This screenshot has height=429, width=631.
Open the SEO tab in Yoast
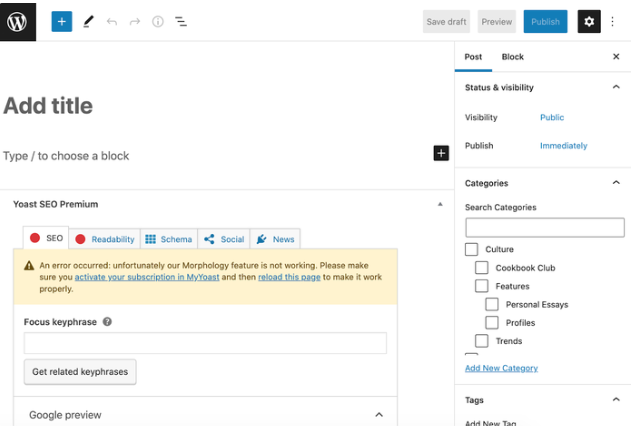[x=46, y=238]
